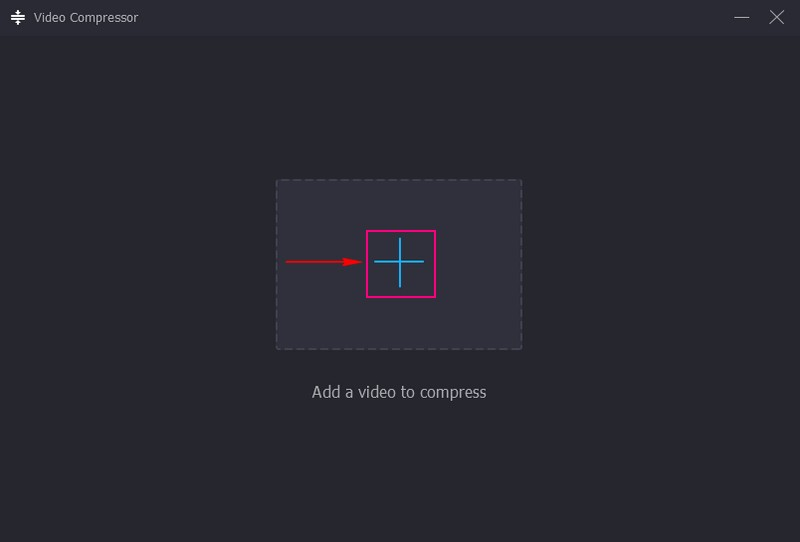Screen dimensions: 800x542
Task: Click the "Add a video to compress" text
Action: [399, 392]
